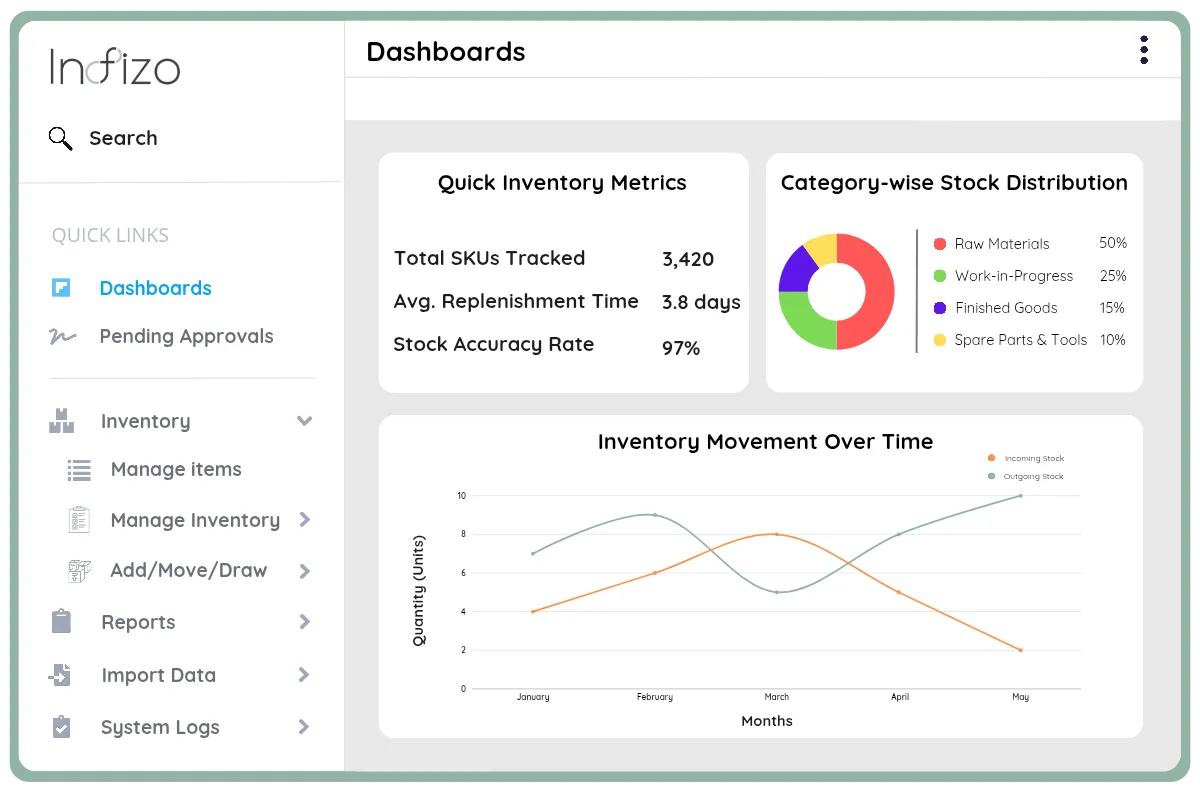Viewport: 1200px width, 788px height.
Task: Open System Logs via its shield icon
Action: (62, 727)
